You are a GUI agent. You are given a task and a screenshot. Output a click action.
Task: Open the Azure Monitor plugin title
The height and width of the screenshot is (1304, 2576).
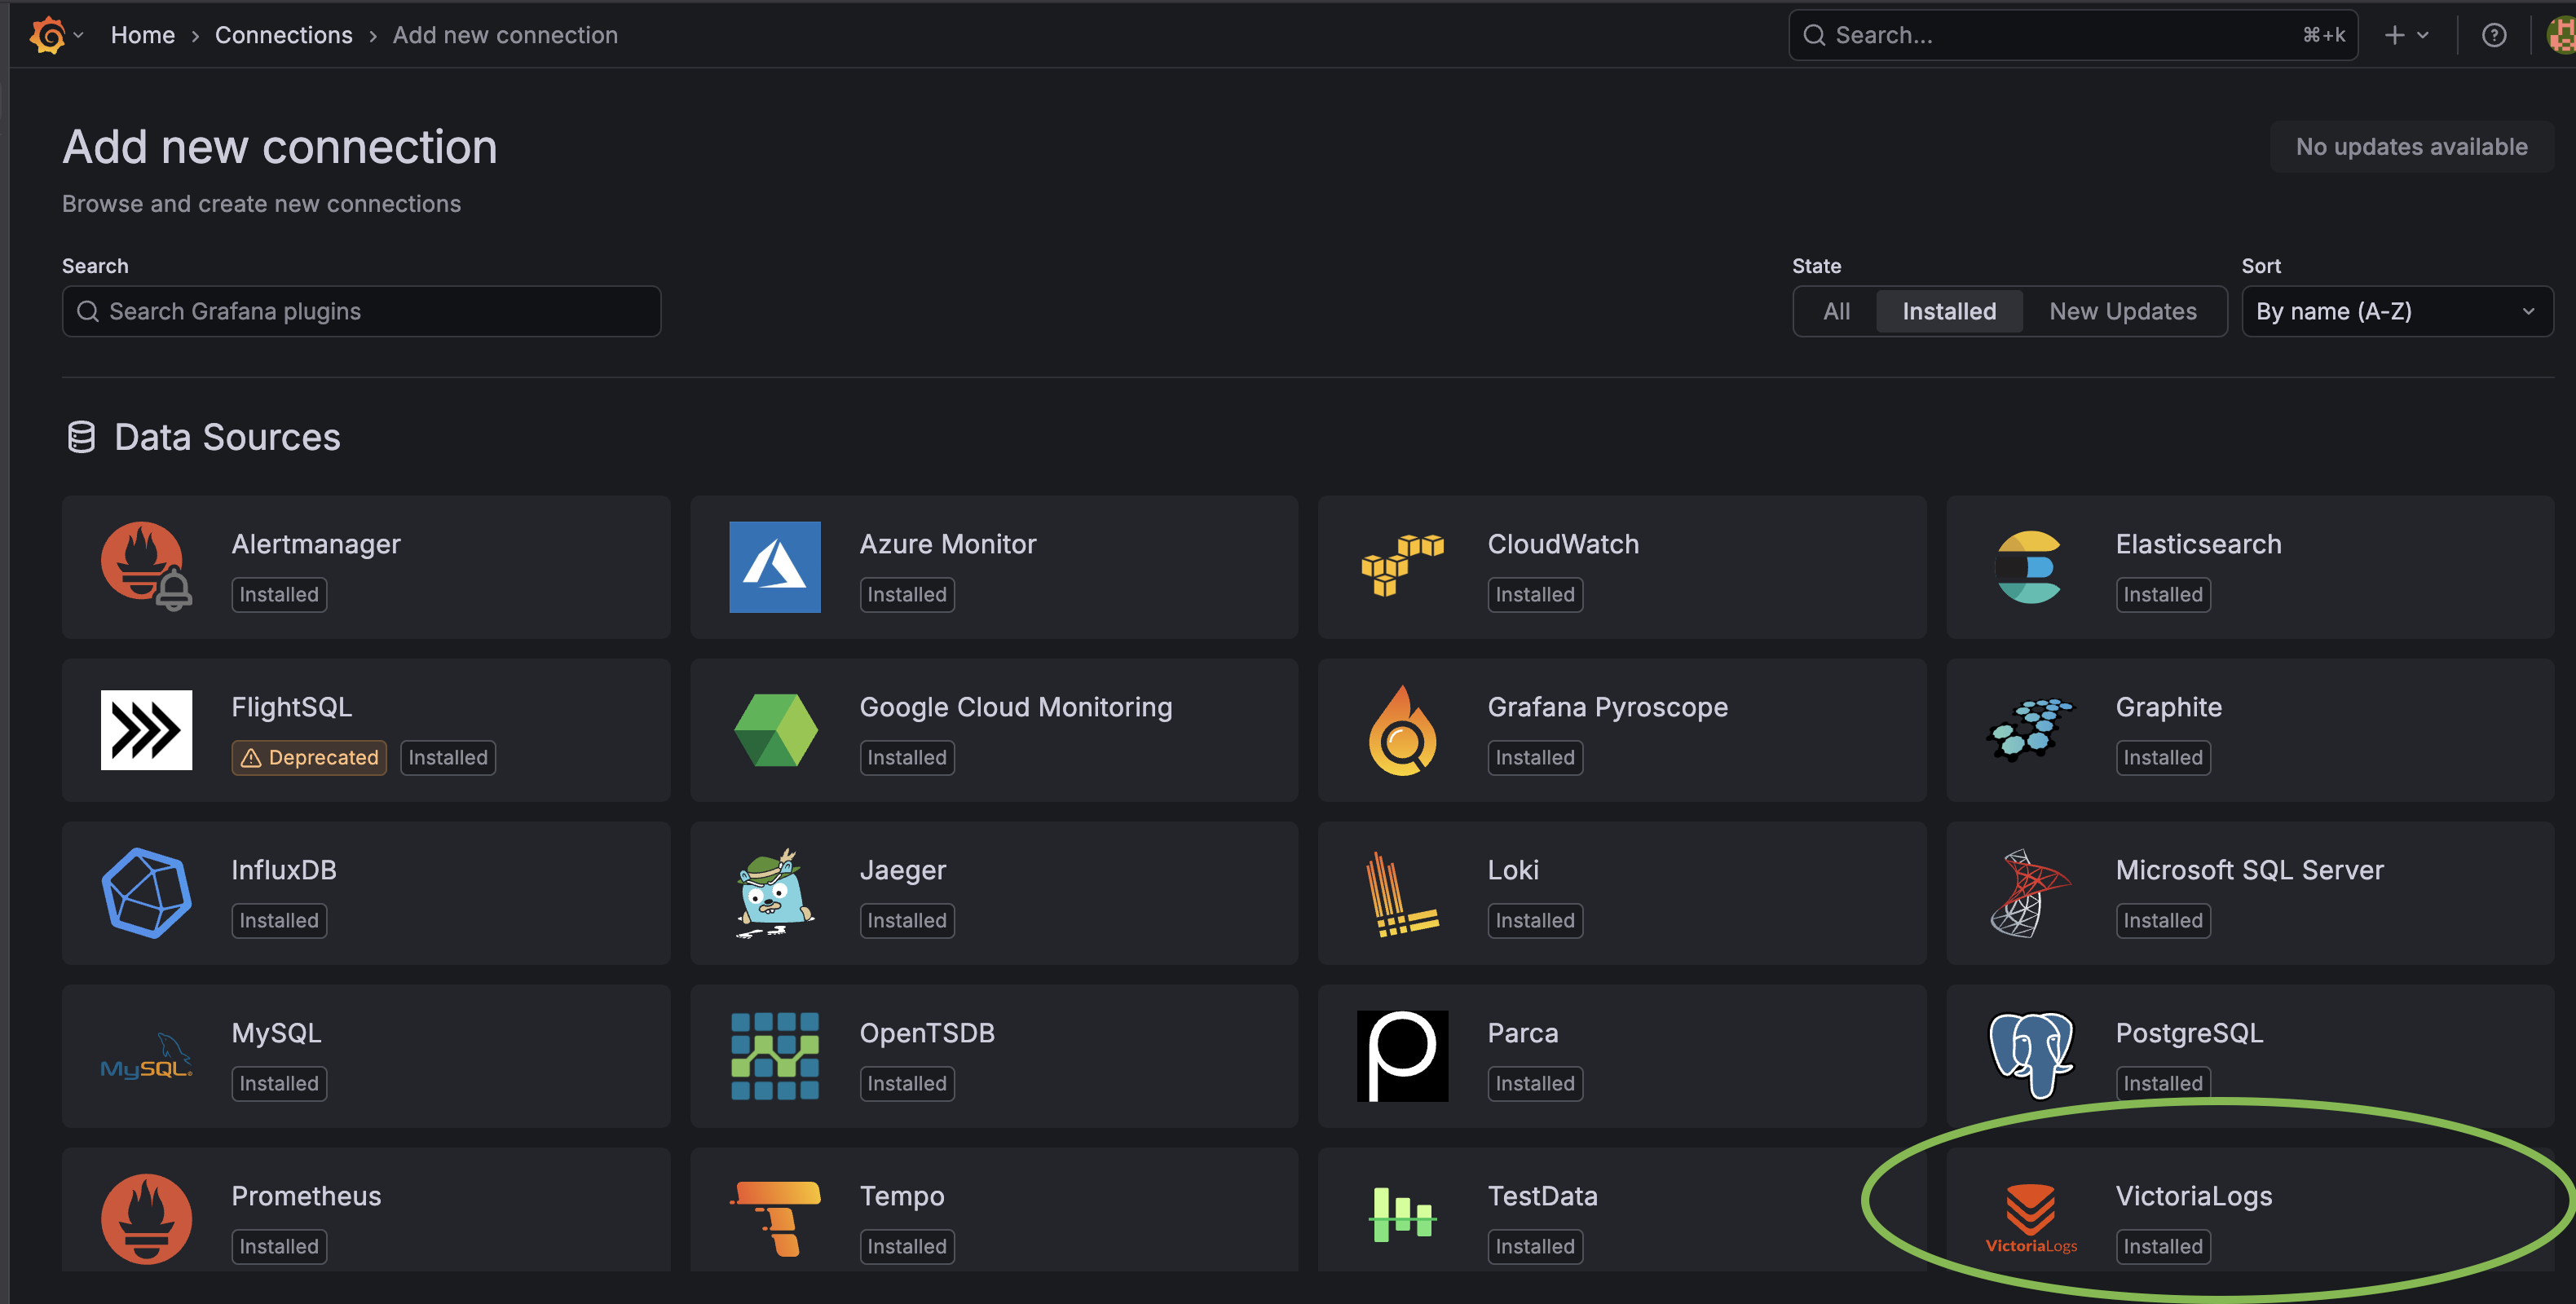[947, 543]
